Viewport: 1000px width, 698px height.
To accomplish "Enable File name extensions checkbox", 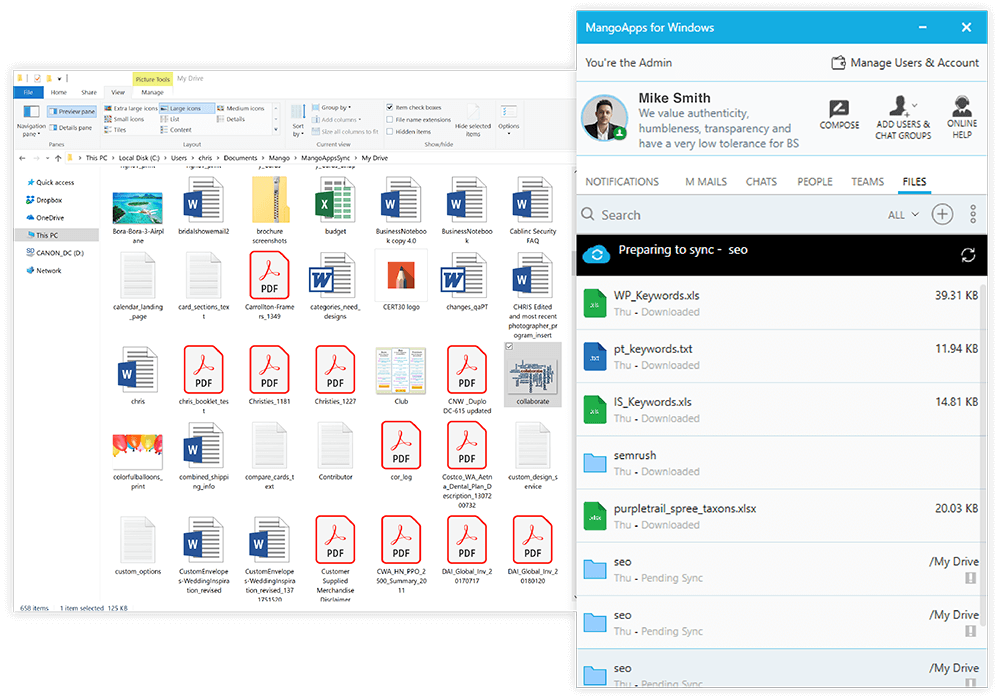I will point(390,119).
